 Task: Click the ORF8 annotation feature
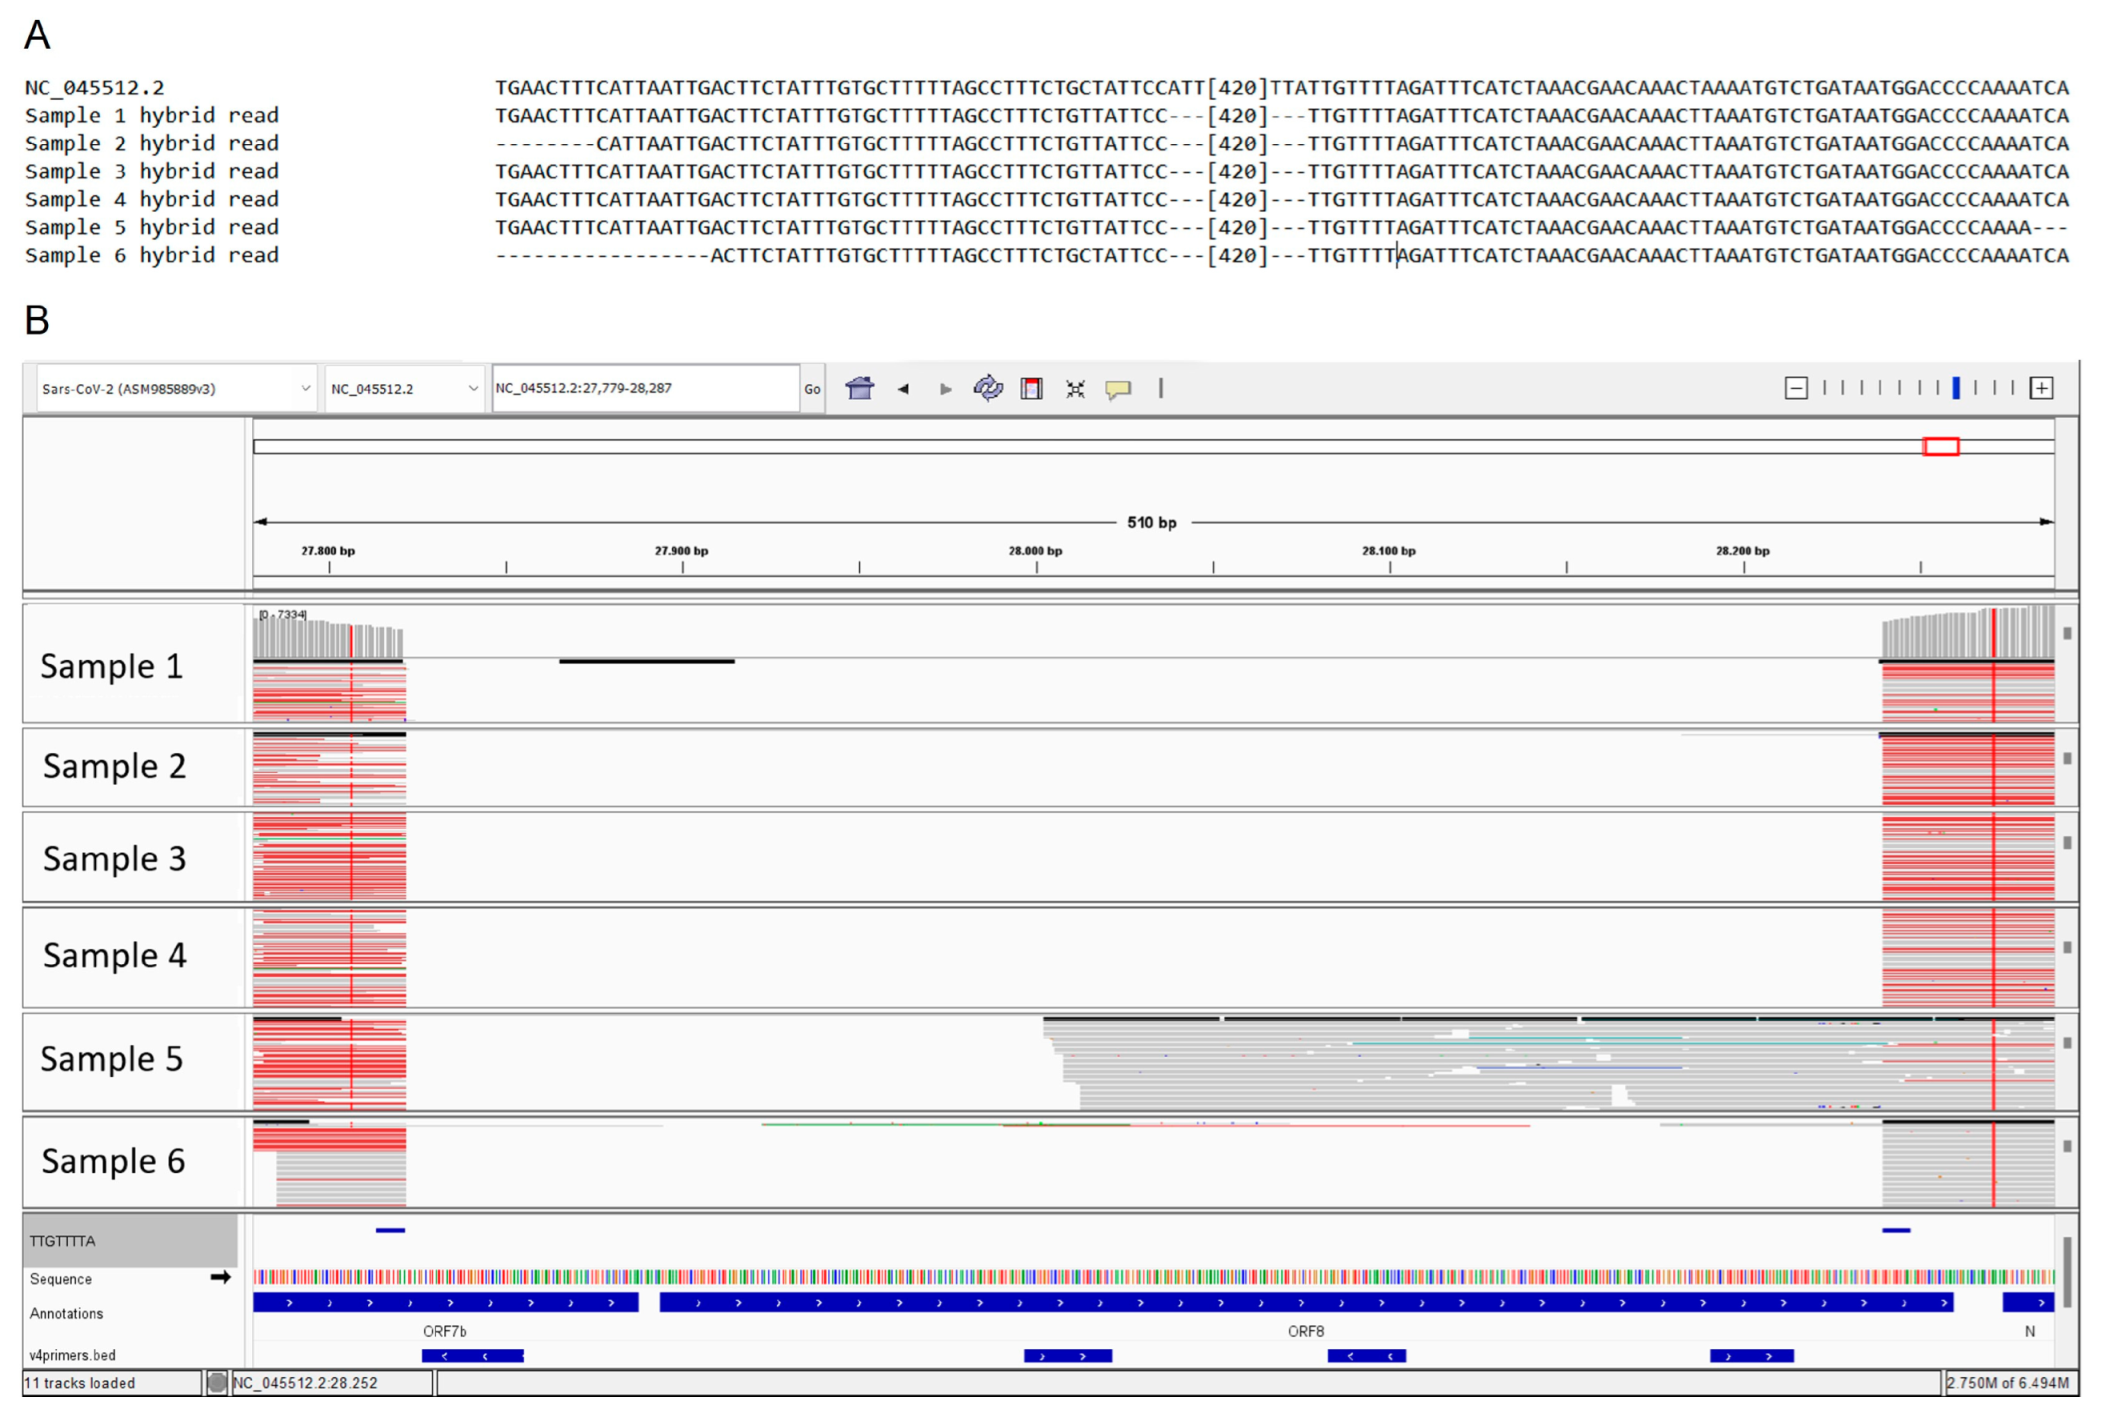click(1305, 1302)
